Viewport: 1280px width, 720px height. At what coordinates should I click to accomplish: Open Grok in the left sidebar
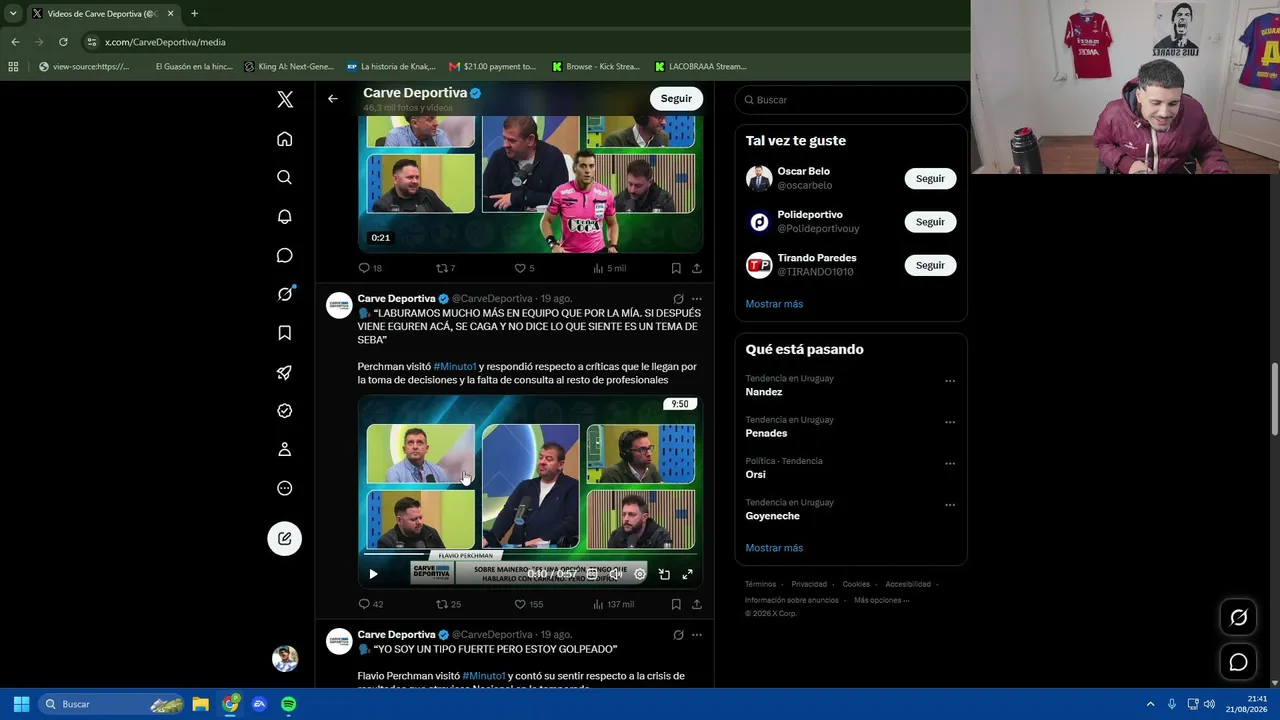[285, 294]
